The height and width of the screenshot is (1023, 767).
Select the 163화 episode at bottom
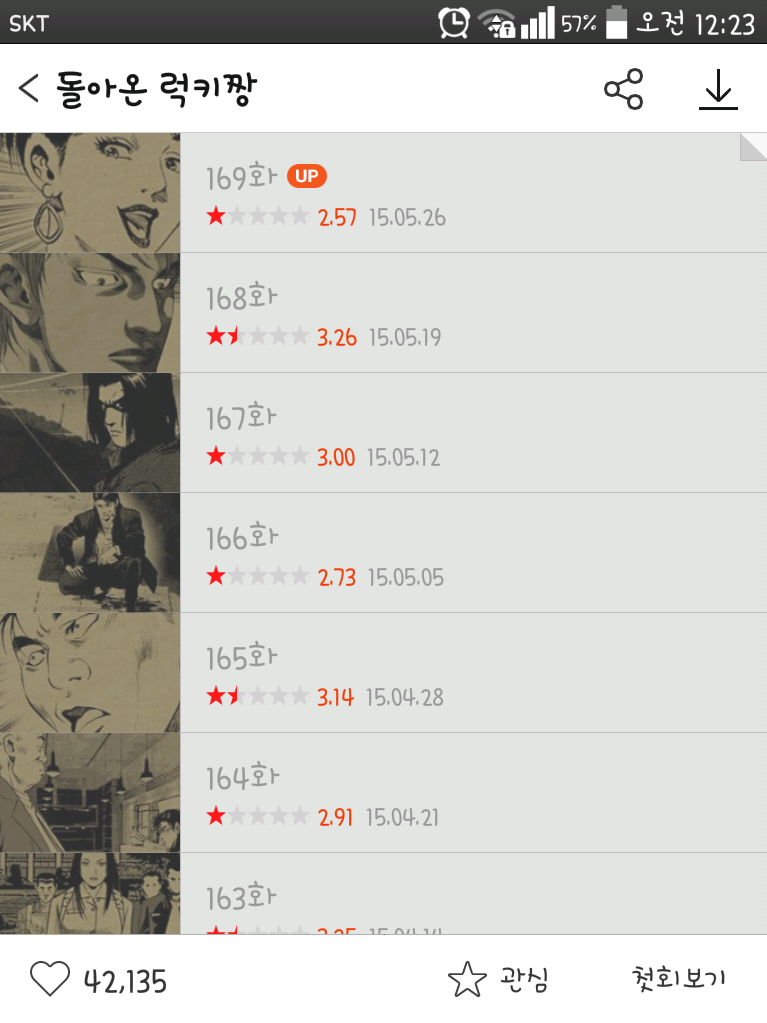click(x=384, y=894)
